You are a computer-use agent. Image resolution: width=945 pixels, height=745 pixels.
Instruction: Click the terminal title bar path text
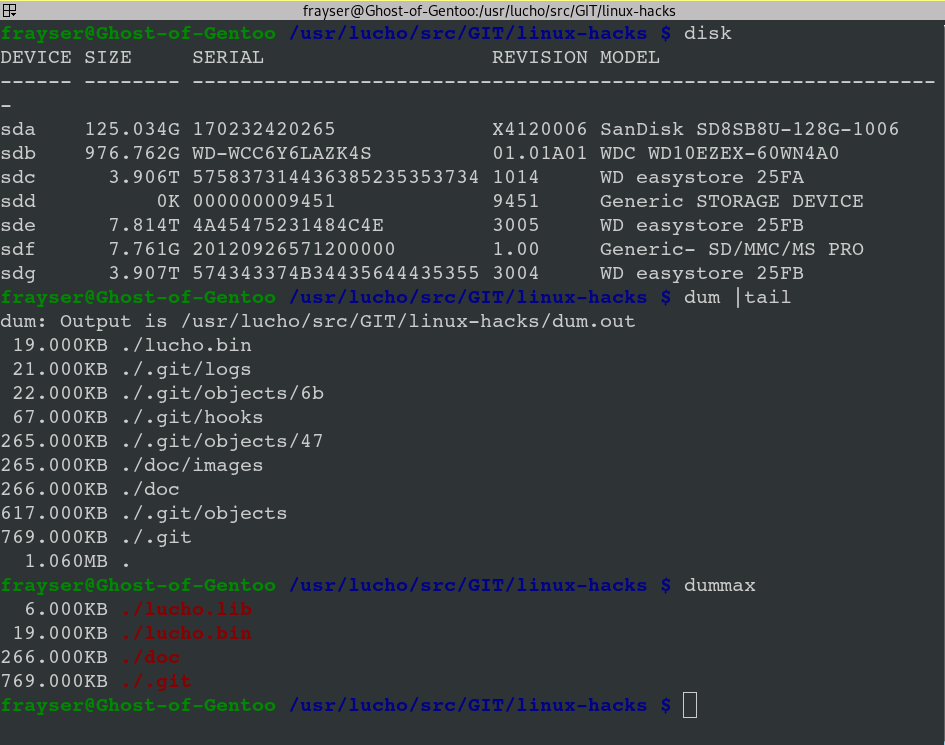coord(489,11)
